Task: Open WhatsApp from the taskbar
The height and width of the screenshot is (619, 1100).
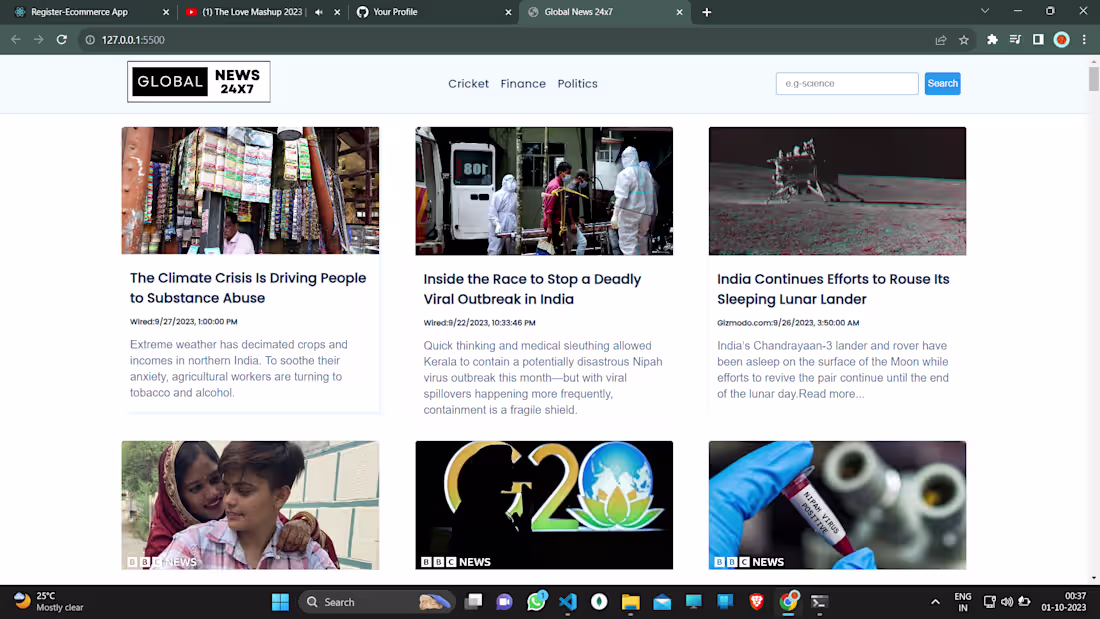Action: 537,601
